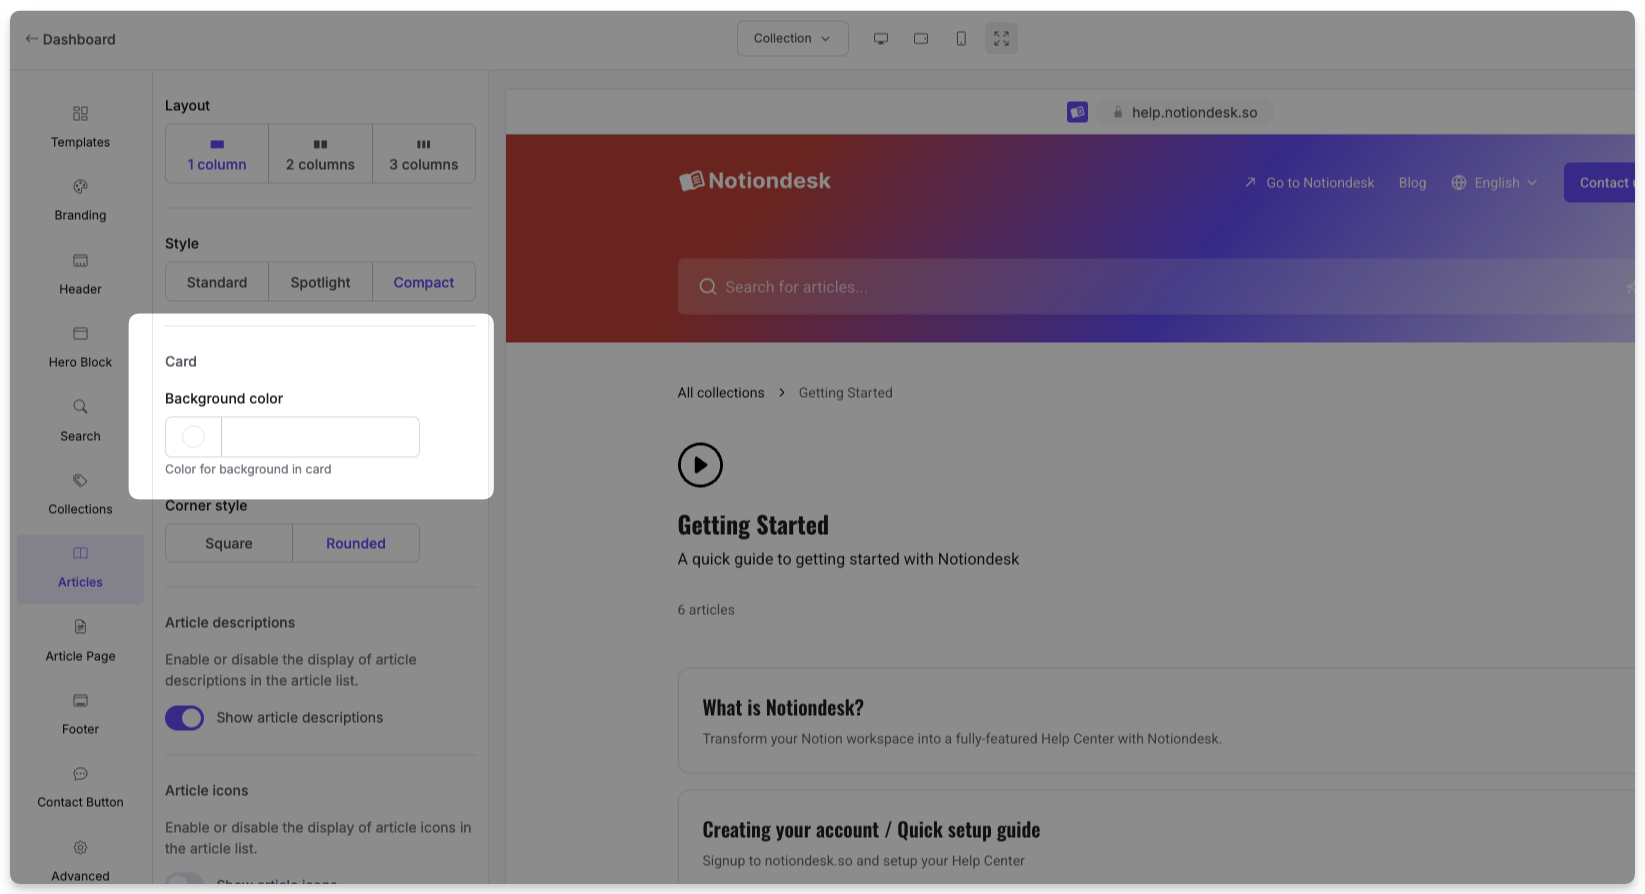Select 3 columns layout

click(424, 154)
